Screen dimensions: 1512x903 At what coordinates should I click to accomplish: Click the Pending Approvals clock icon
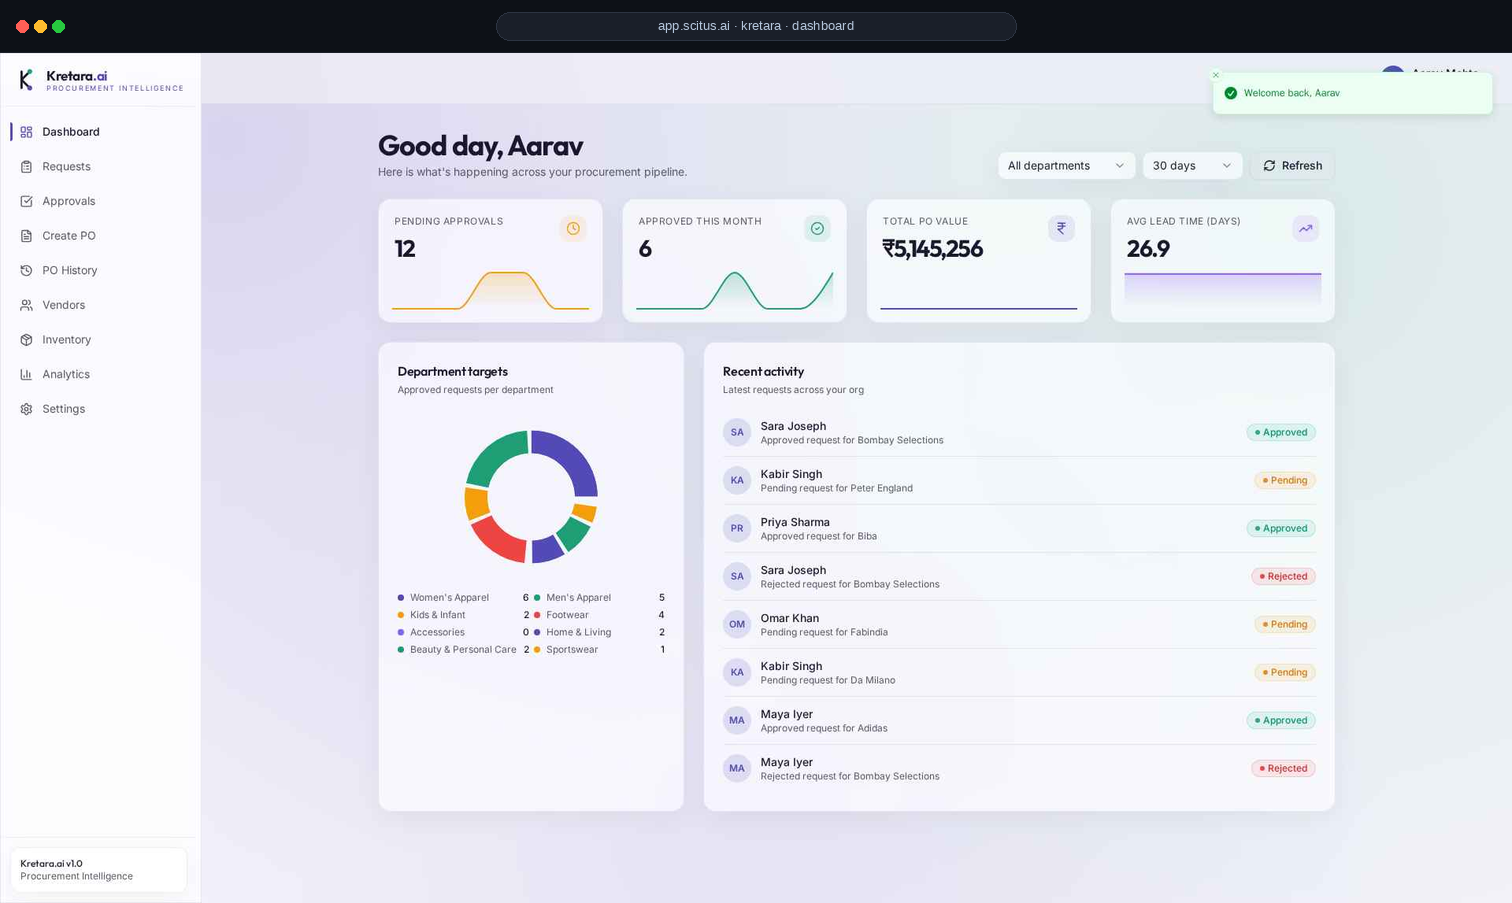(573, 229)
